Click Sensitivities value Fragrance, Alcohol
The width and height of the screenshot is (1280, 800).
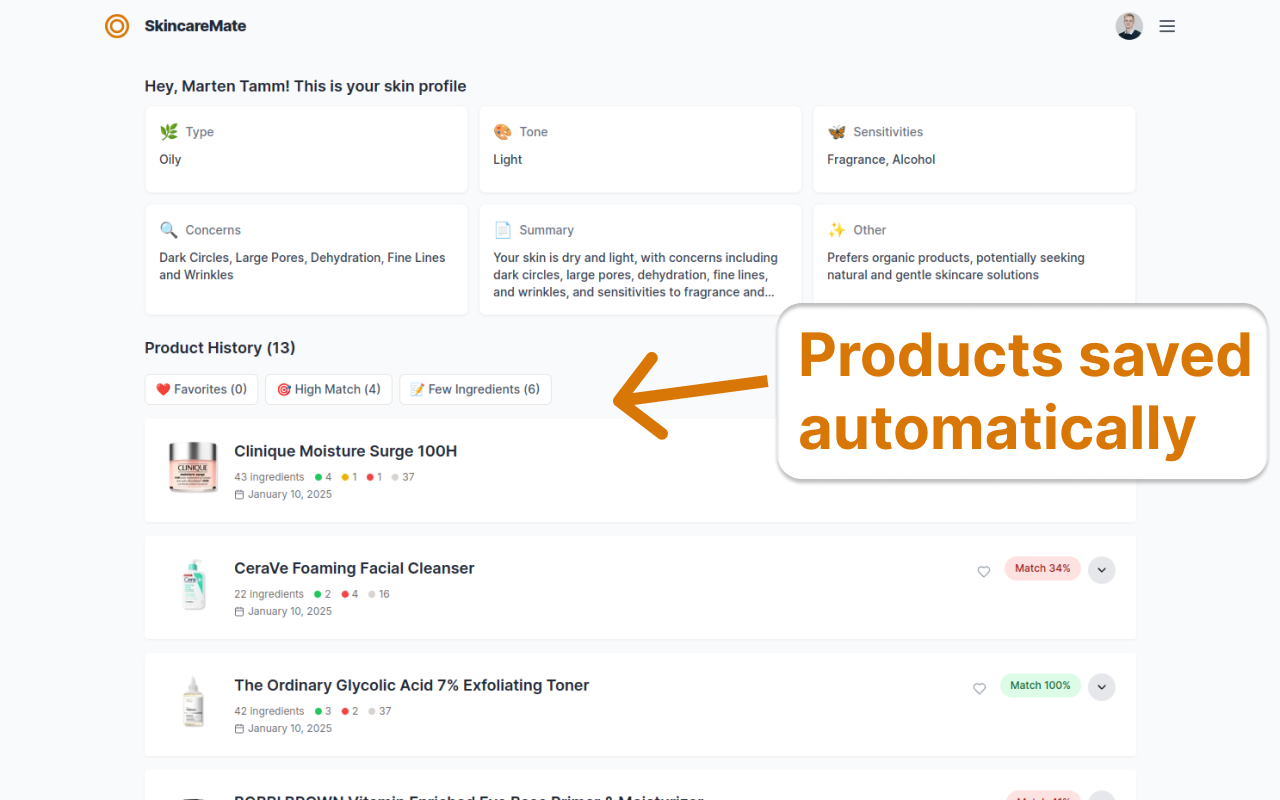[881, 159]
